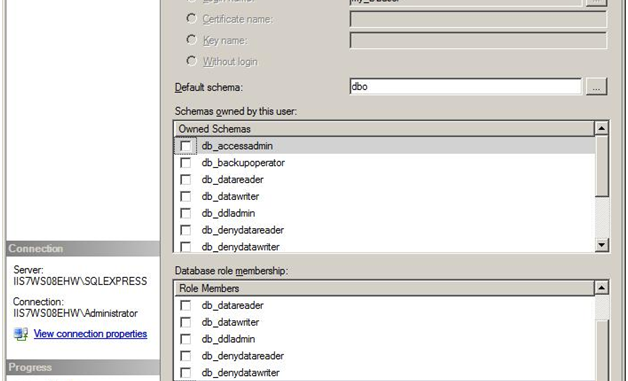Viewport: 628px width, 381px height.
Task: Check db_datareader in Owned Schemas
Action: coord(185,179)
